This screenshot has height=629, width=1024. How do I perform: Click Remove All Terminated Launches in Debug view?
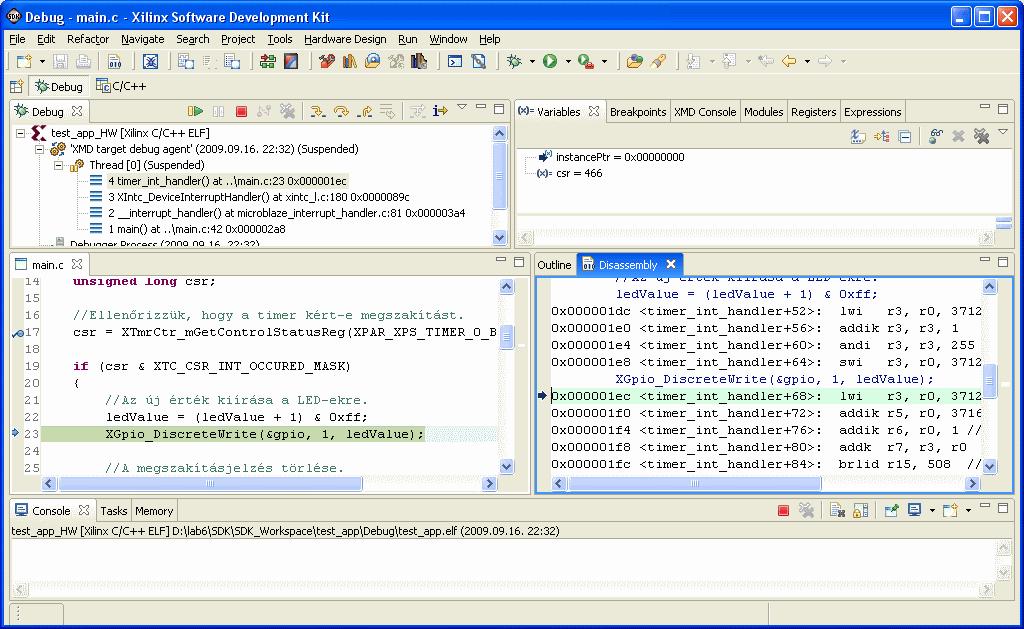(x=287, y=112)
